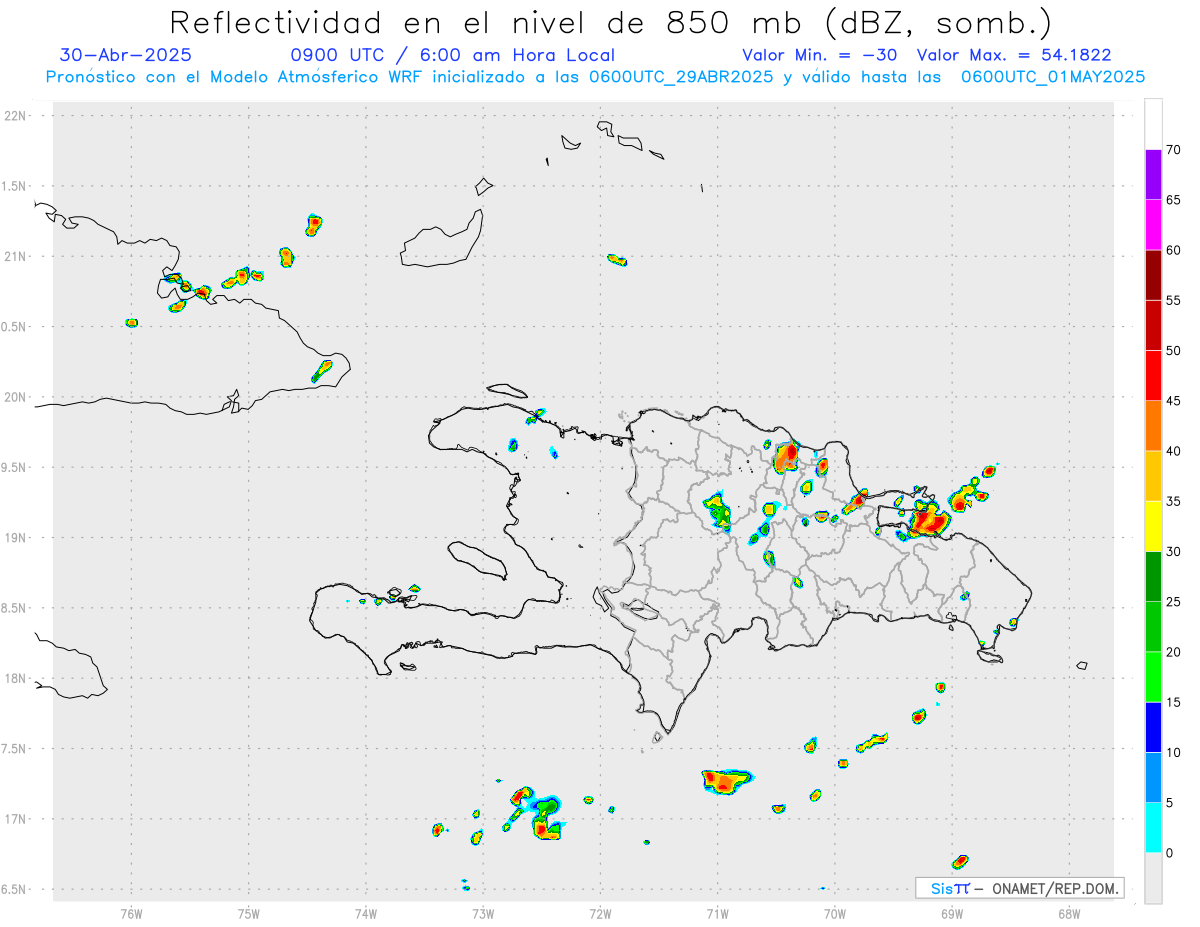Click the '8.5N' latitude label
Viewport: 1200px width, 927px height.
click(x=15, y=608)
